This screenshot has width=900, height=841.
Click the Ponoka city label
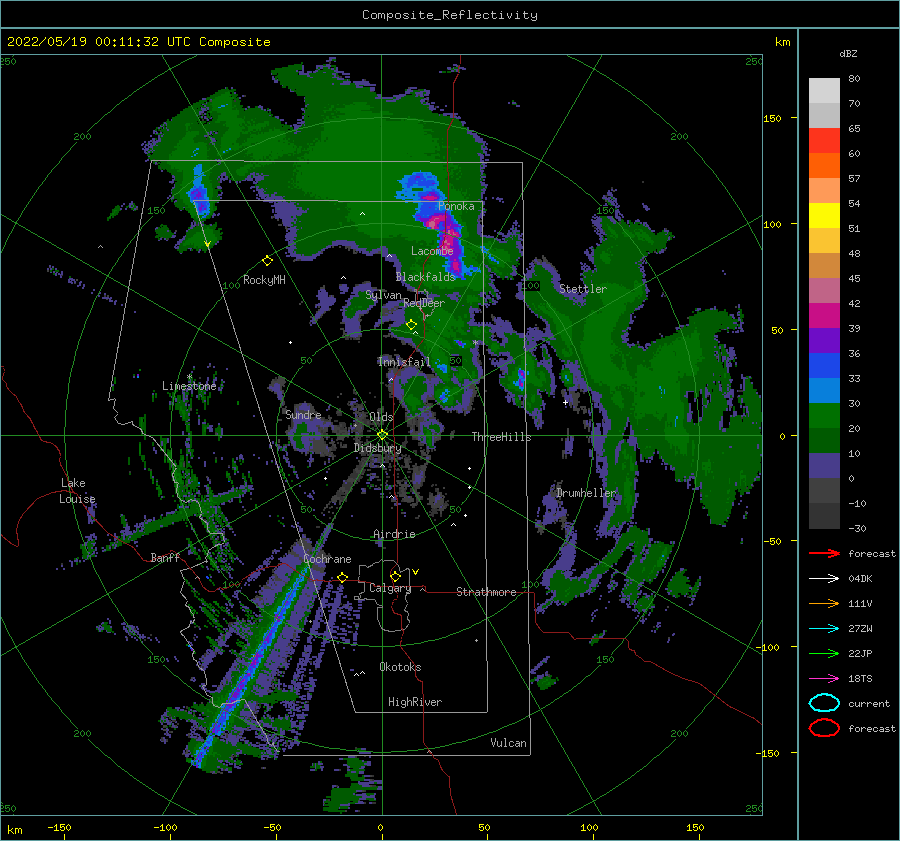point(456,206)
